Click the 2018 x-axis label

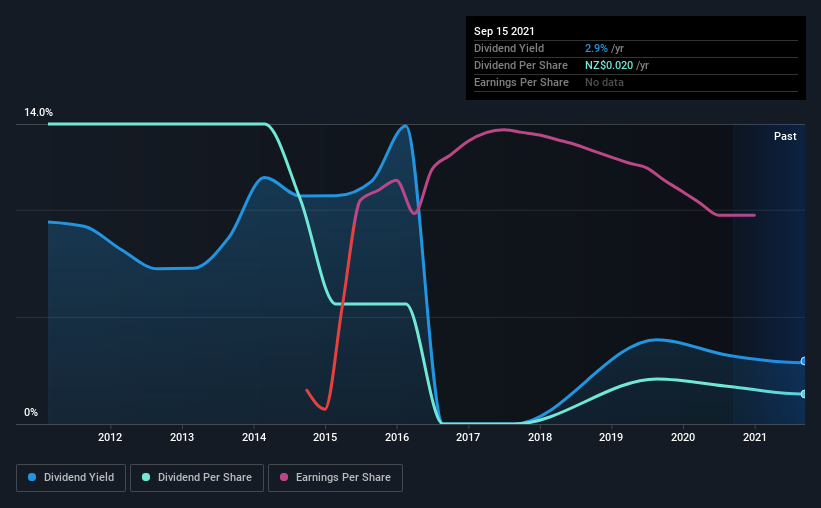tap(540, 437)
